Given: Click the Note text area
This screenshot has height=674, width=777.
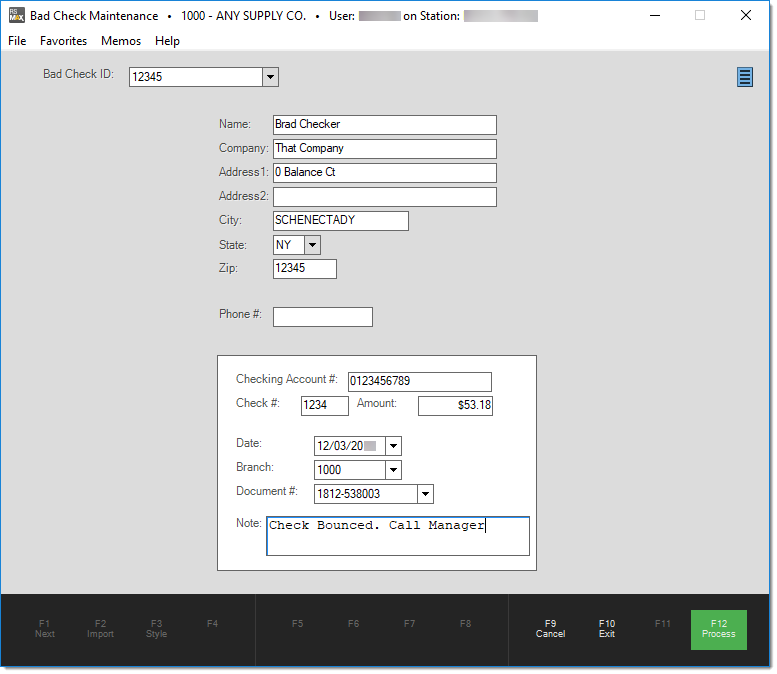Looking at the screenshot, I should 399,537.
